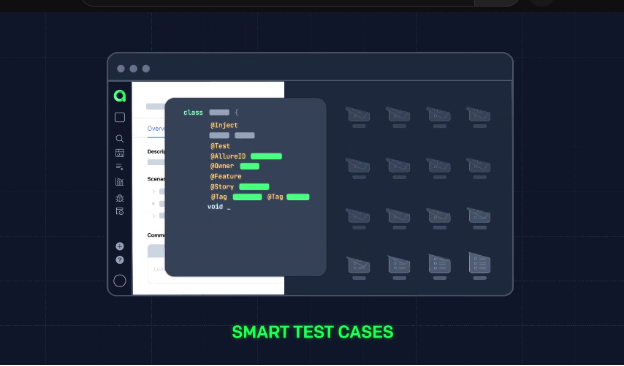
Task: Click the green Allure logo in sidebar
Action: [x=120, y=96]
